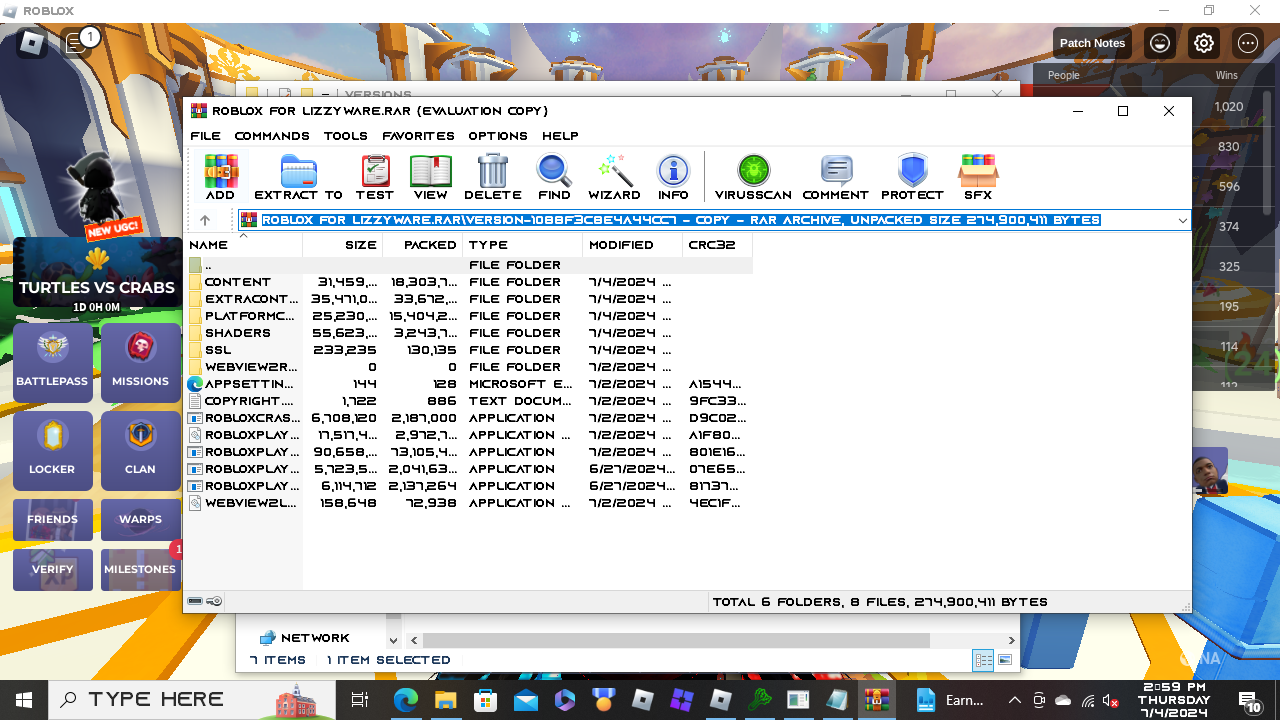This screenshot has height=720, width=1280.
Task: Select Network in Explorer navigation pane
Action: click(305, 638)
